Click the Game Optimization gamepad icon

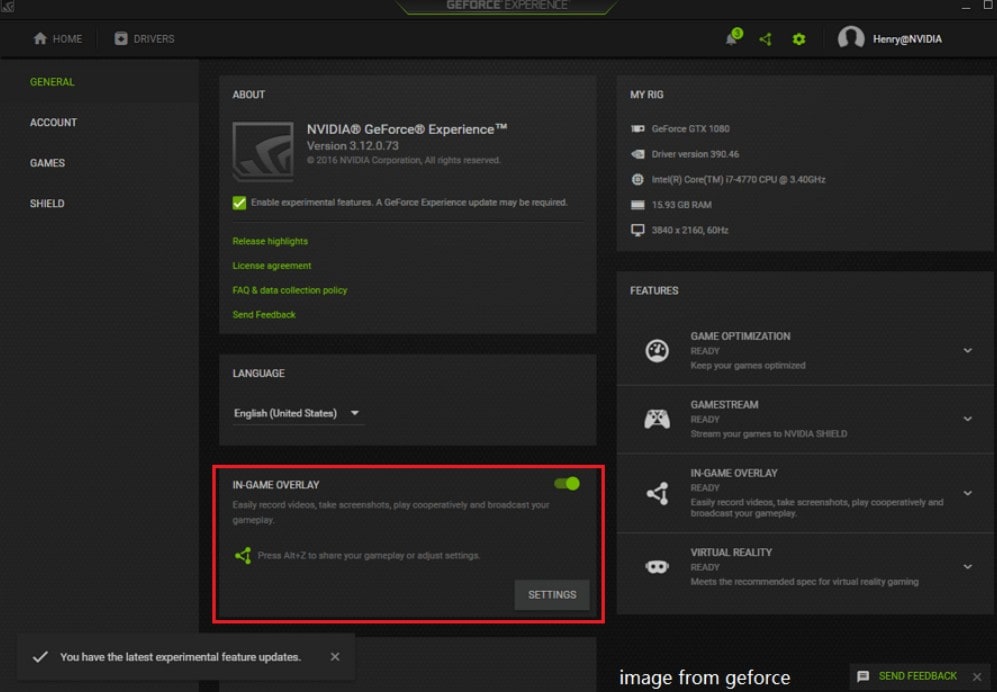pos(658,350)
